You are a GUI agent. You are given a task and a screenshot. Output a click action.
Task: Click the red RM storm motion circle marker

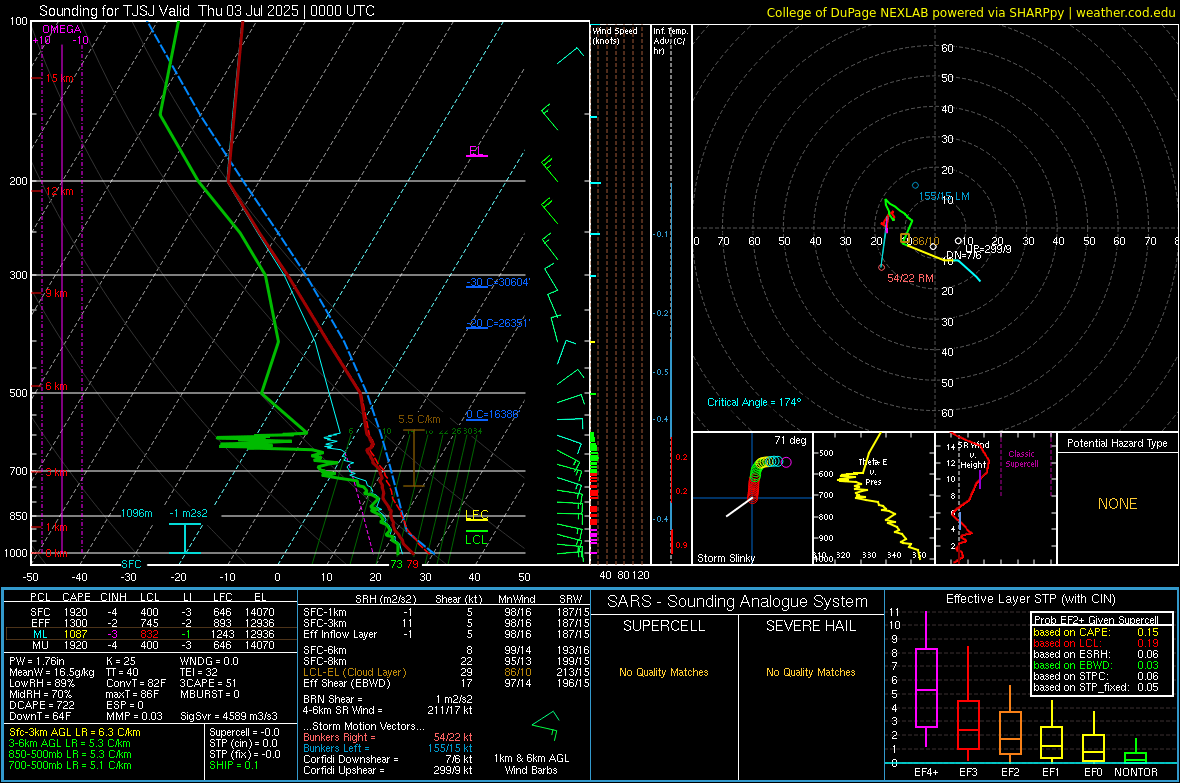tap(881, 267)
